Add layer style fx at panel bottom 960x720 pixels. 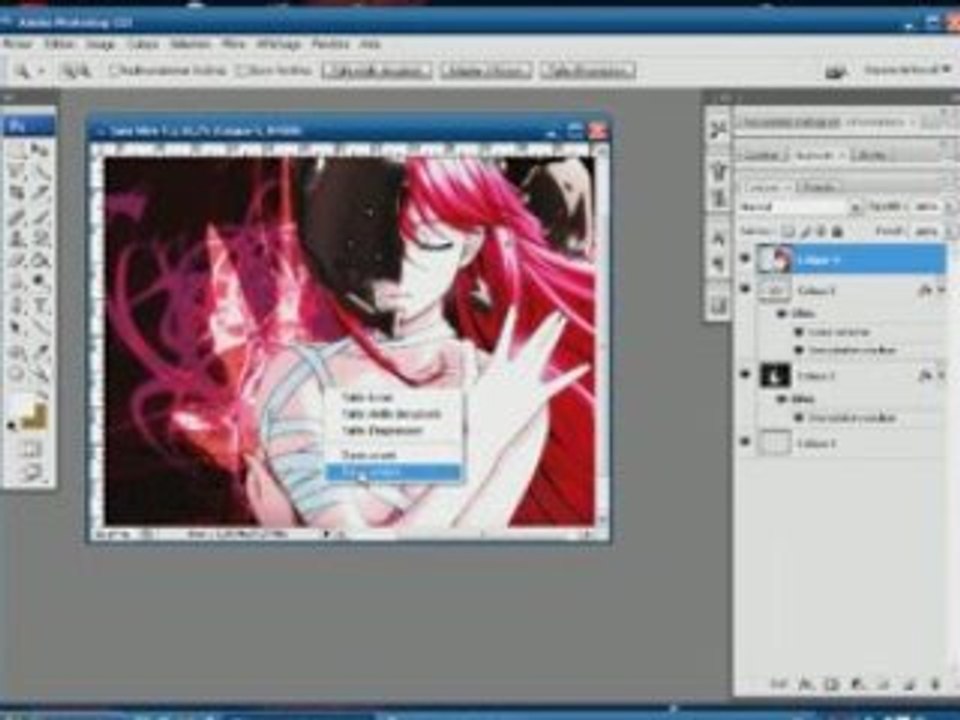(x=806, y=684)
